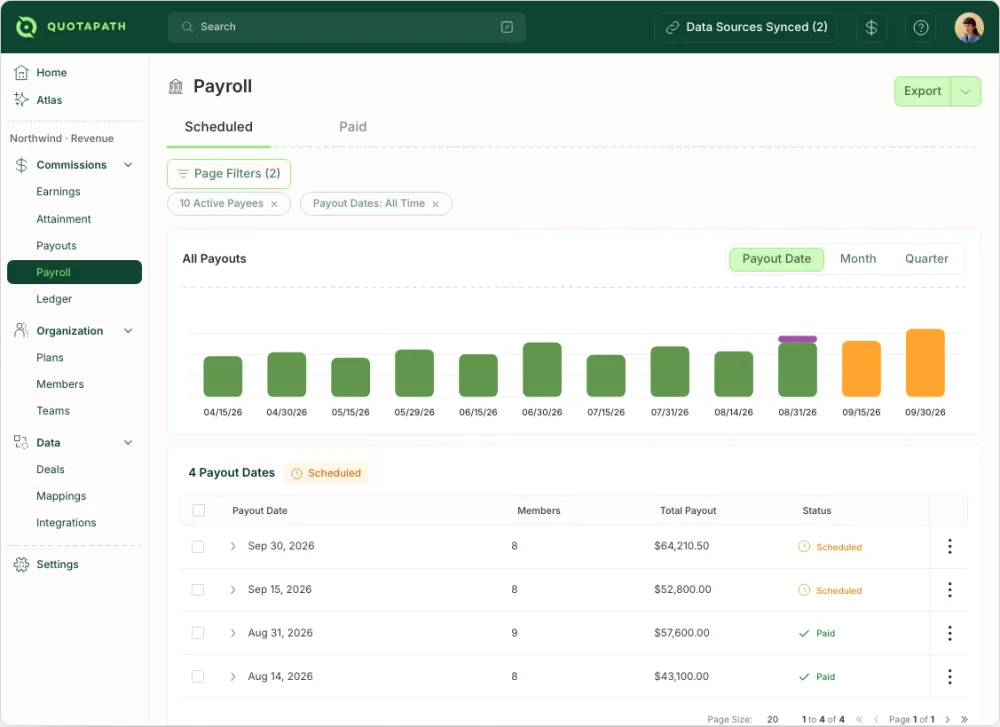Open Page Filters (2)
This screenshot has height=727, width=1000.
click(229, 173)
